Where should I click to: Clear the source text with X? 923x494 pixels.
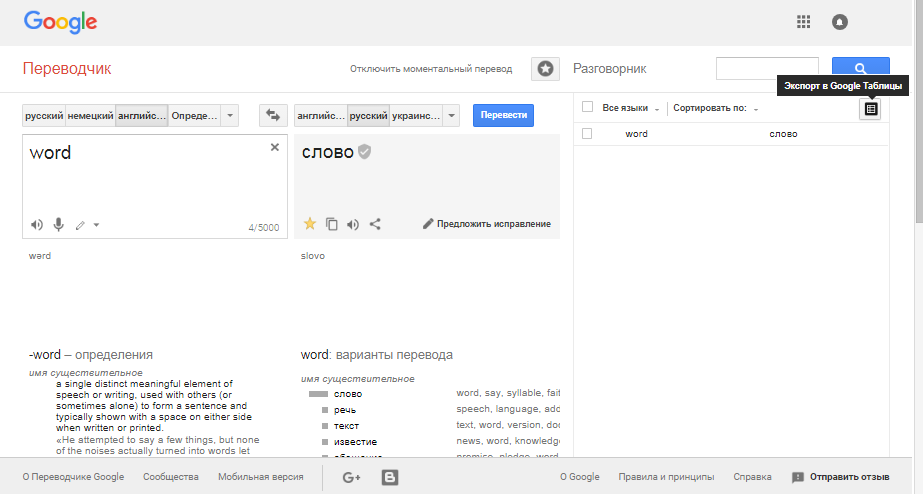(x=275, y=147)
